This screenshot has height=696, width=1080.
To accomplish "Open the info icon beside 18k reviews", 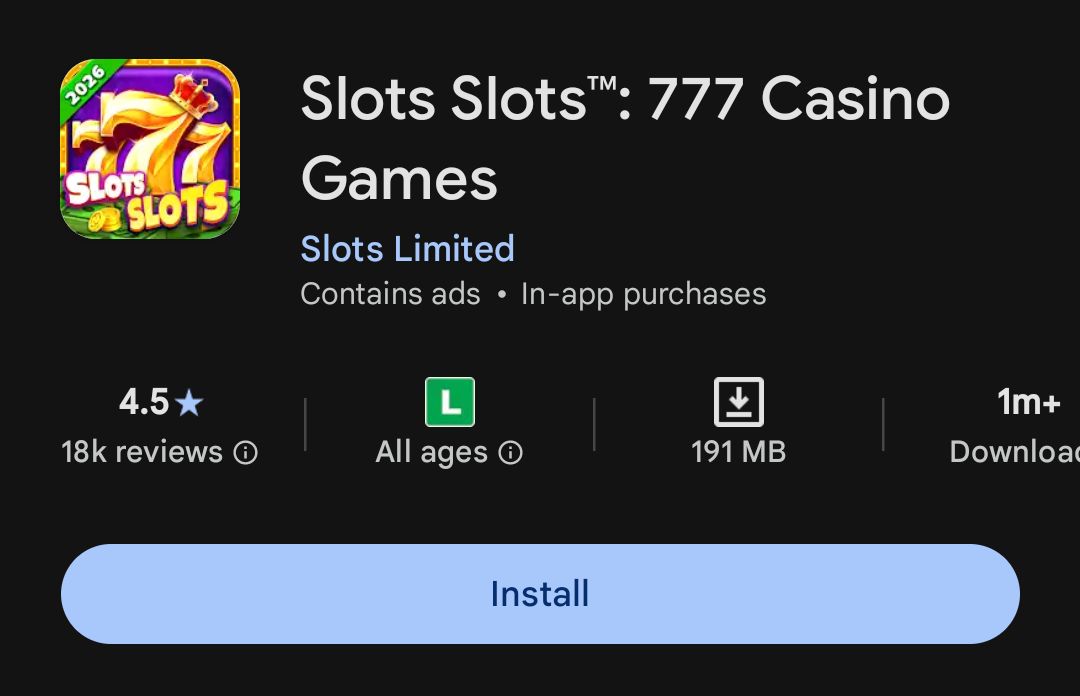I will [245, 453].
